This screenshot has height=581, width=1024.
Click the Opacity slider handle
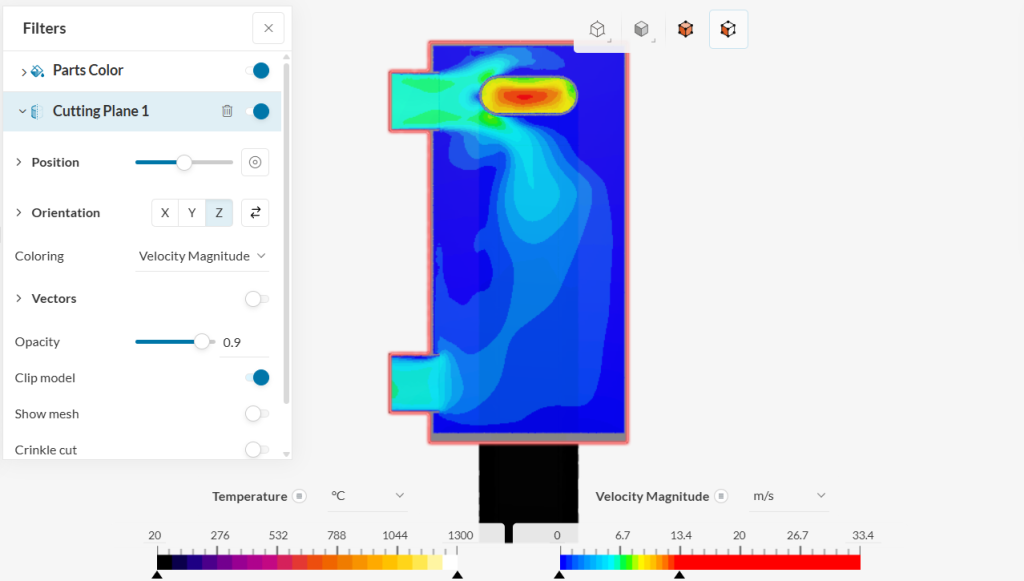tap(202, 342)
